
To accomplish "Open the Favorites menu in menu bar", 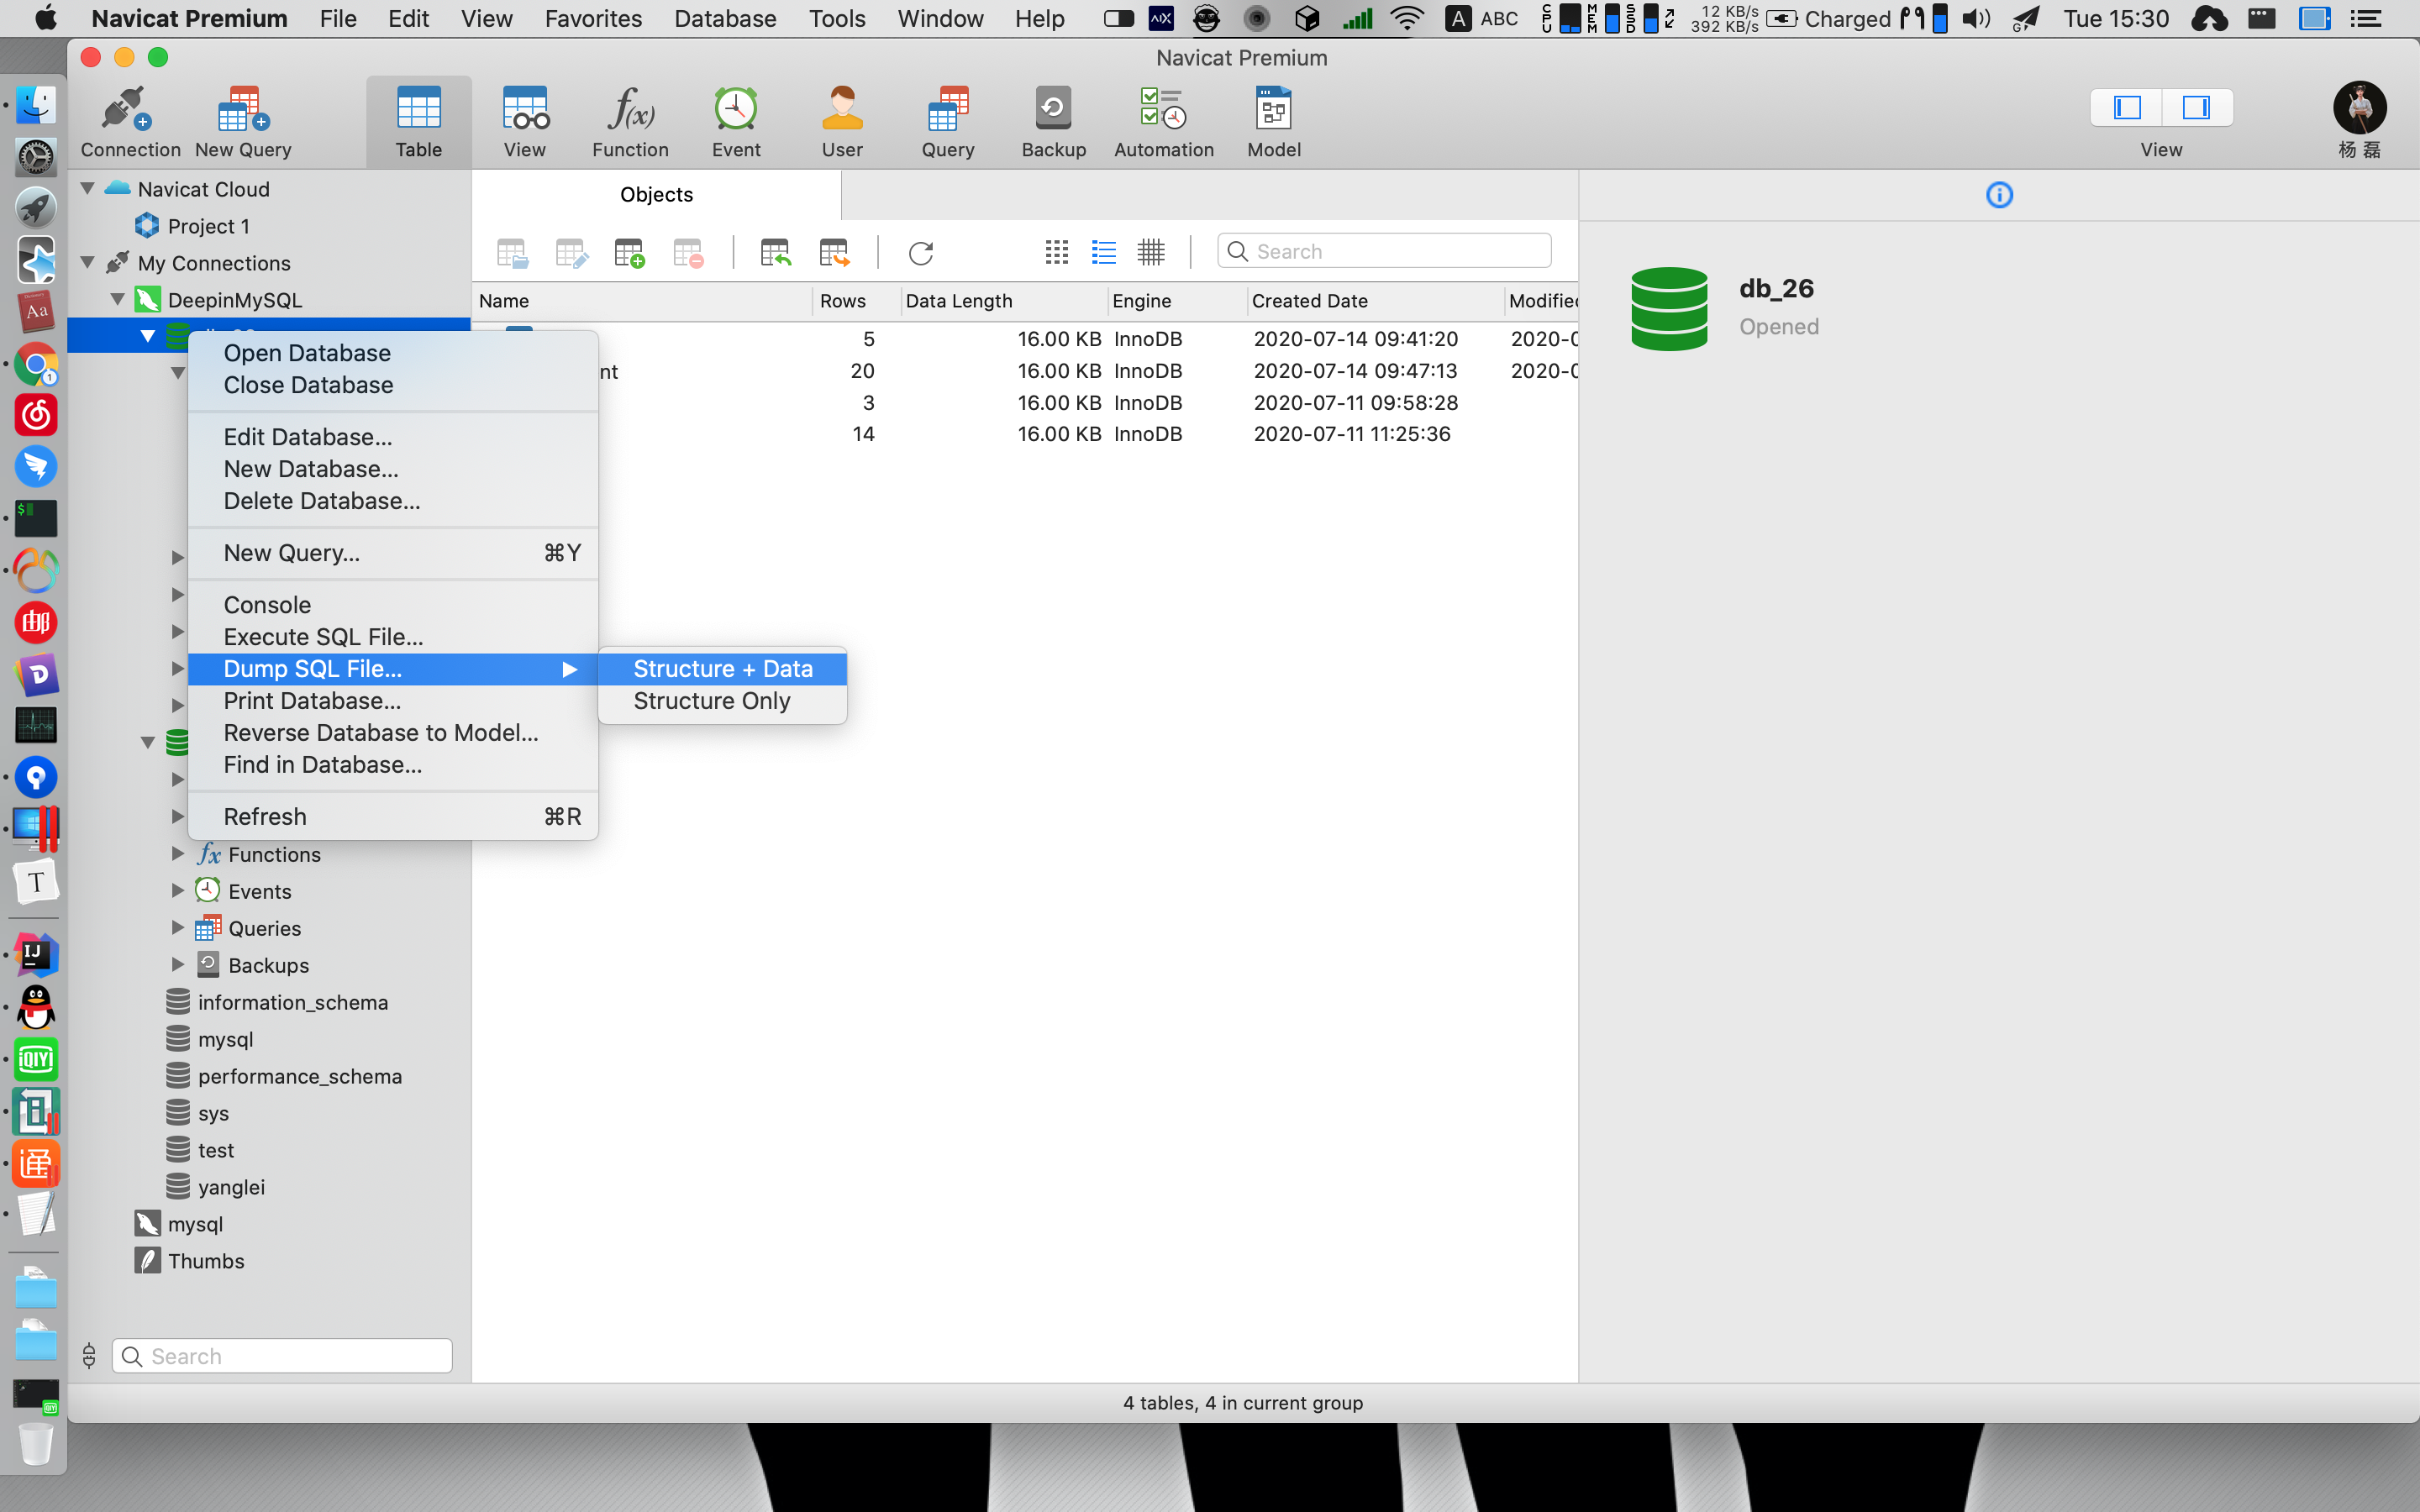I will (x=593, y=18).
